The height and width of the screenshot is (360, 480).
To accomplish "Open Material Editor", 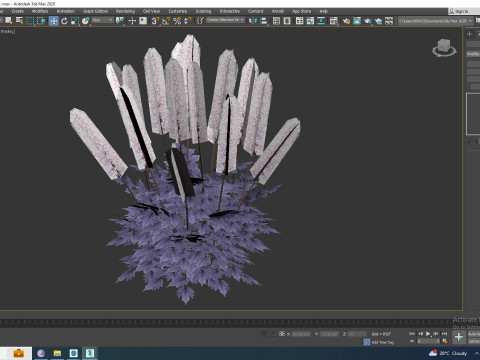I will coord(333,21).
